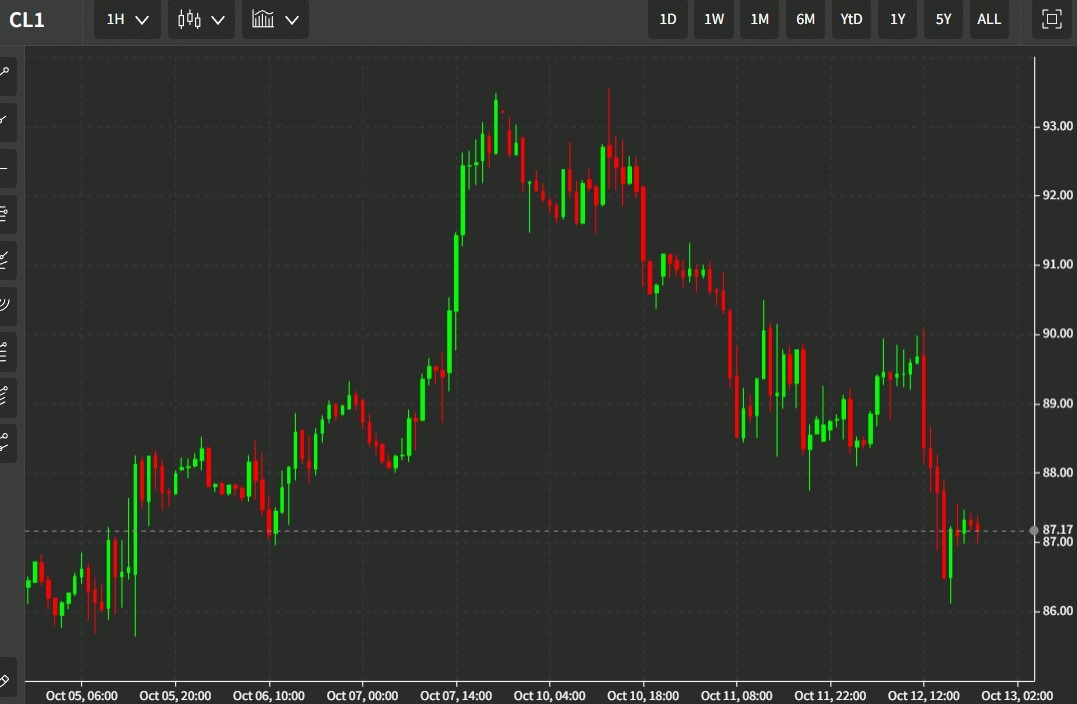This screenshot has width=1077, height=704.
Task: Click the 91.00 price axis label
Action: click(1057, 264)
